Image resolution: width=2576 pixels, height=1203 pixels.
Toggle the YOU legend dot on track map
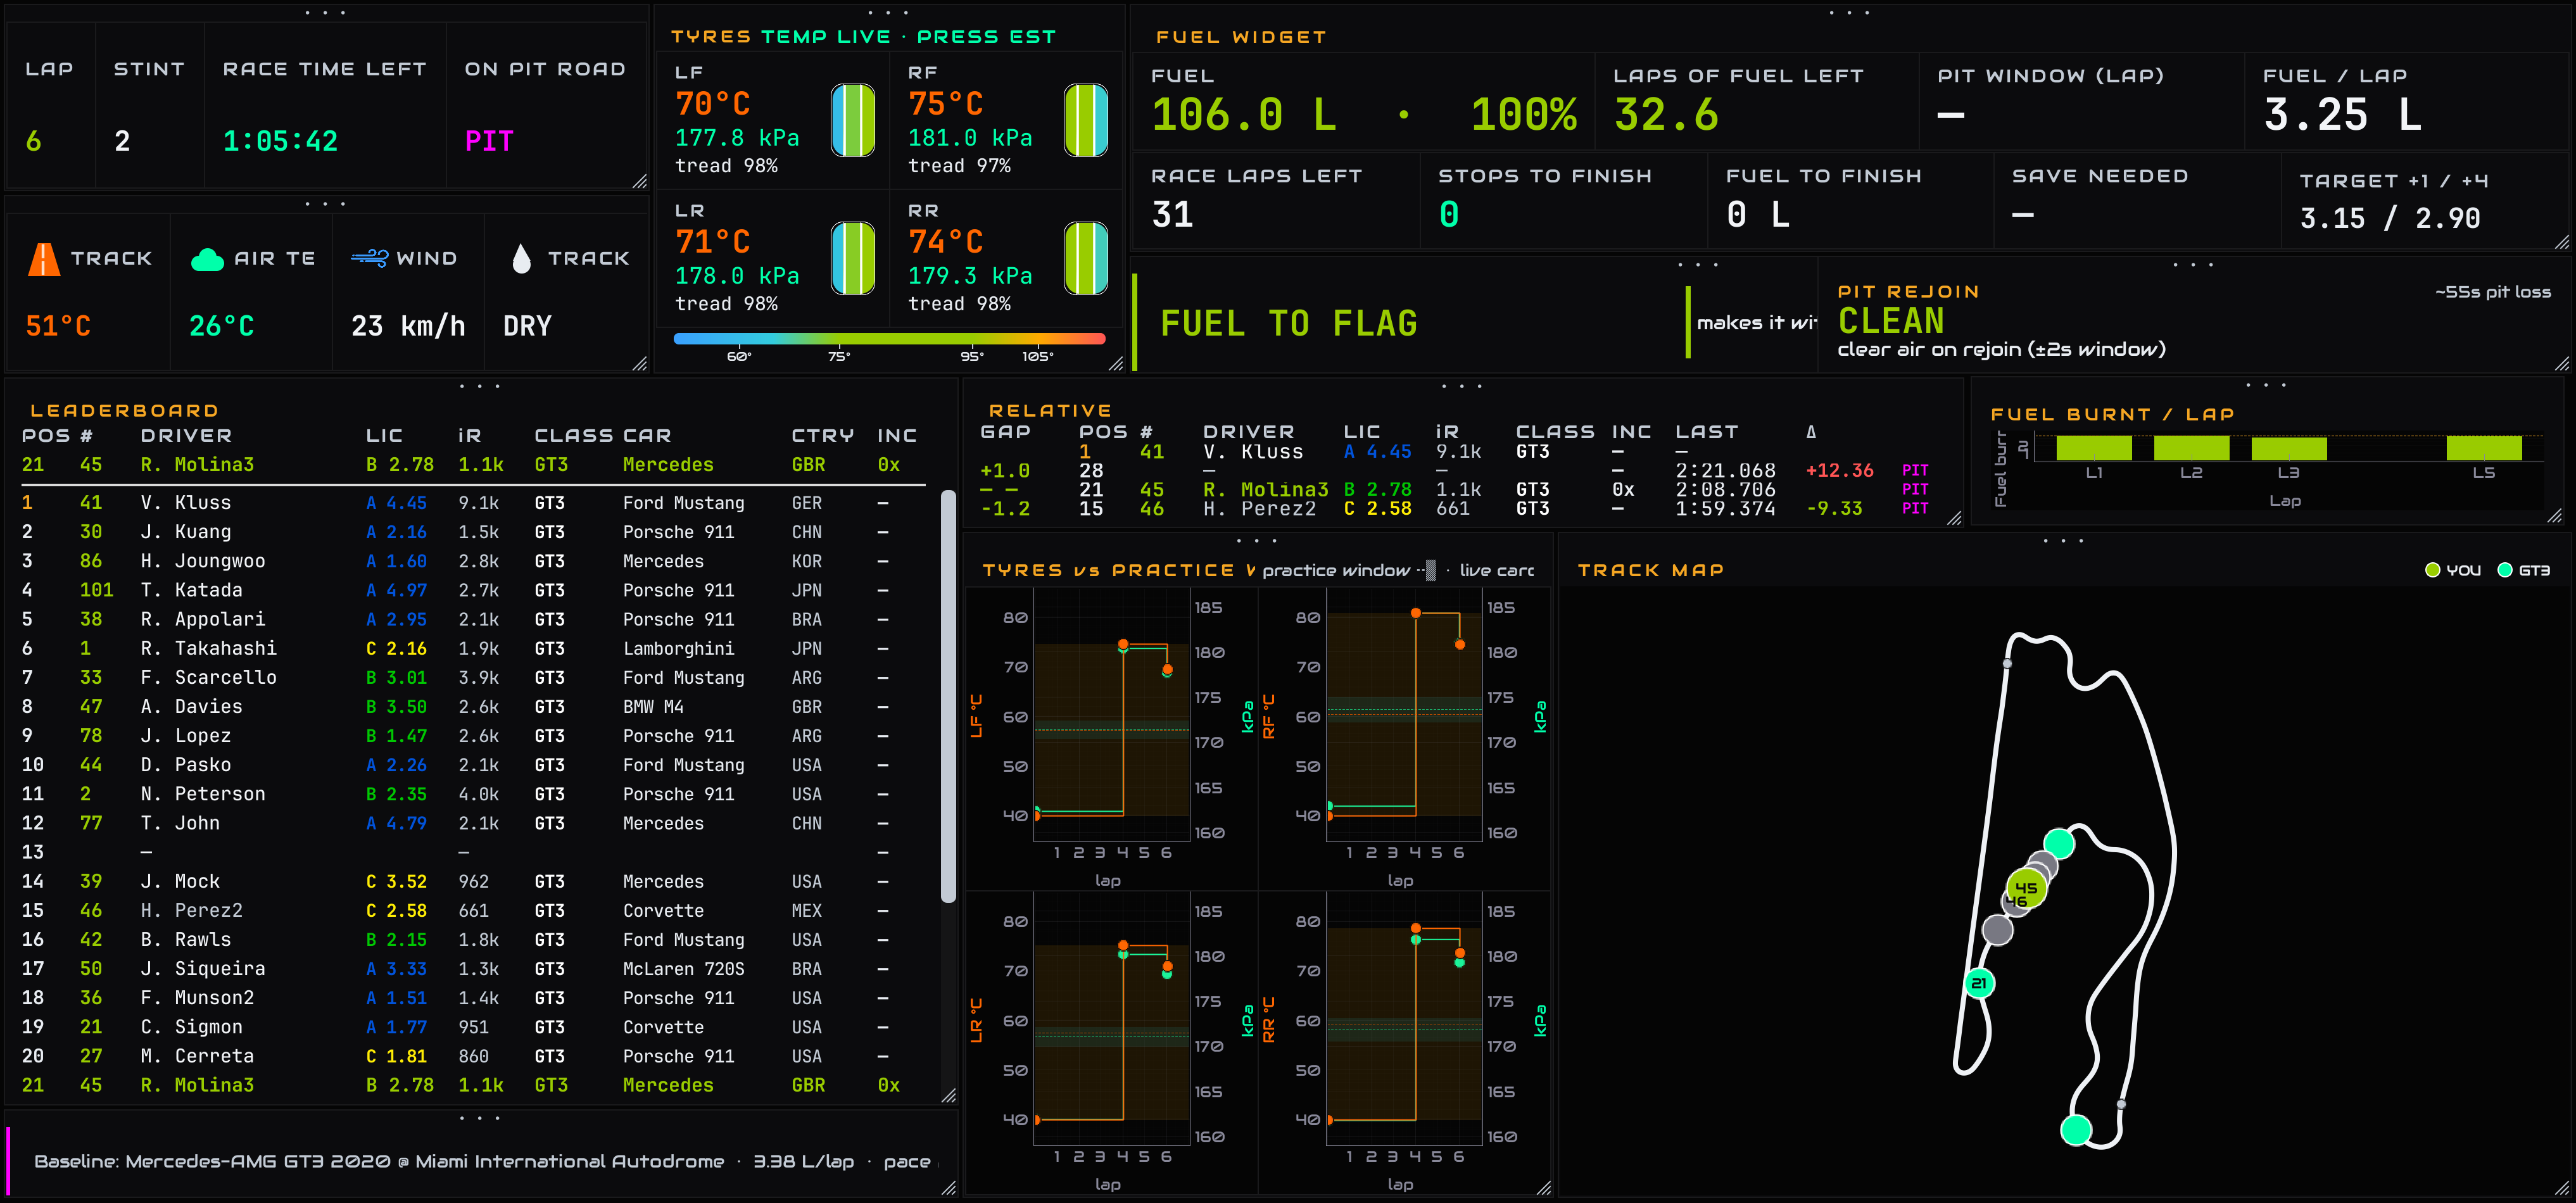tap(2433, 570)
